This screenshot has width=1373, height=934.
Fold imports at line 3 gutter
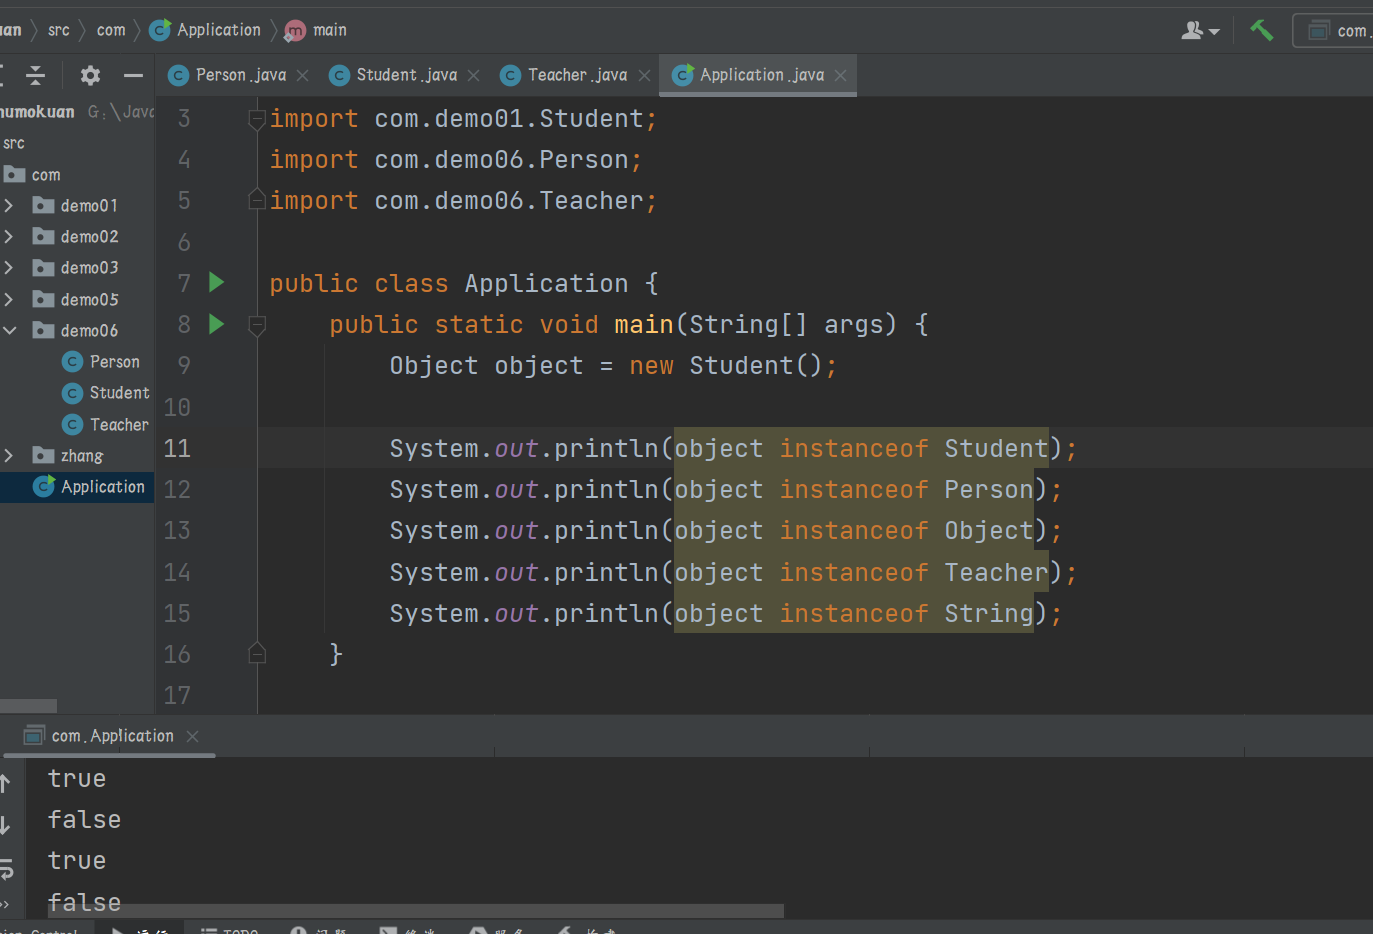257,119
